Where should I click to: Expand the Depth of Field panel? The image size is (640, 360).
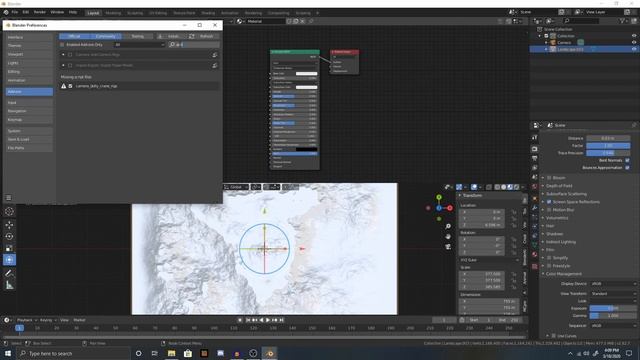pos(559,186)
